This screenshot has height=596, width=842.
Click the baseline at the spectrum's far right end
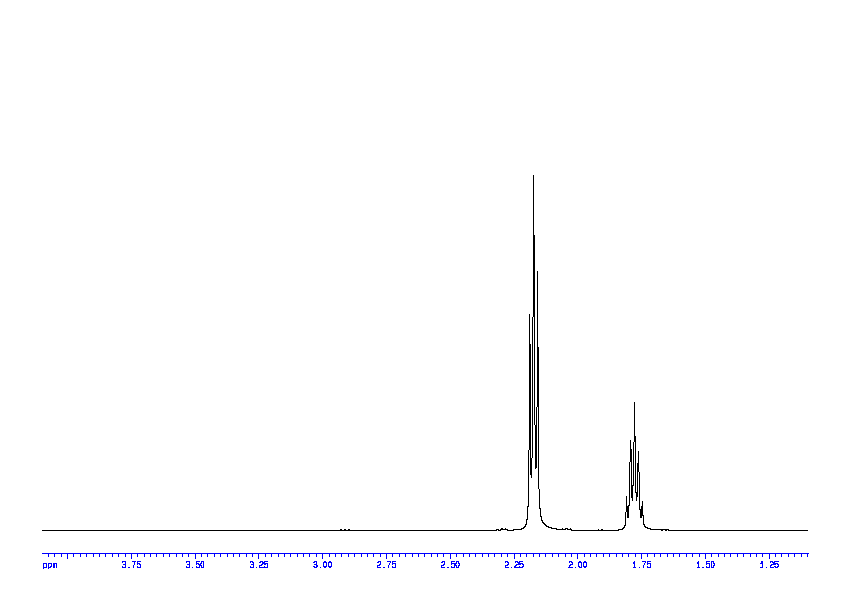pos(805,530)
